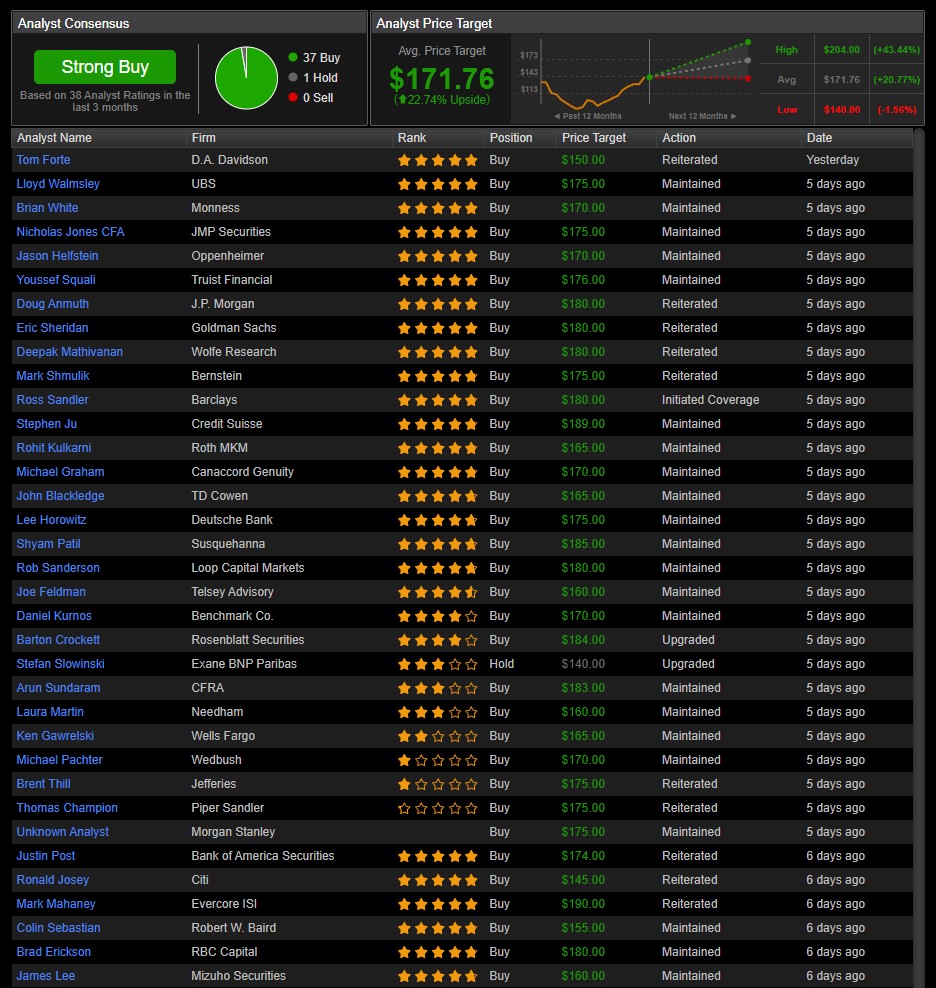Click Barton Crockett's star rank icons
Image resolution: width=936 pixels, height=988 pixels.
click(x=437, y=640)
